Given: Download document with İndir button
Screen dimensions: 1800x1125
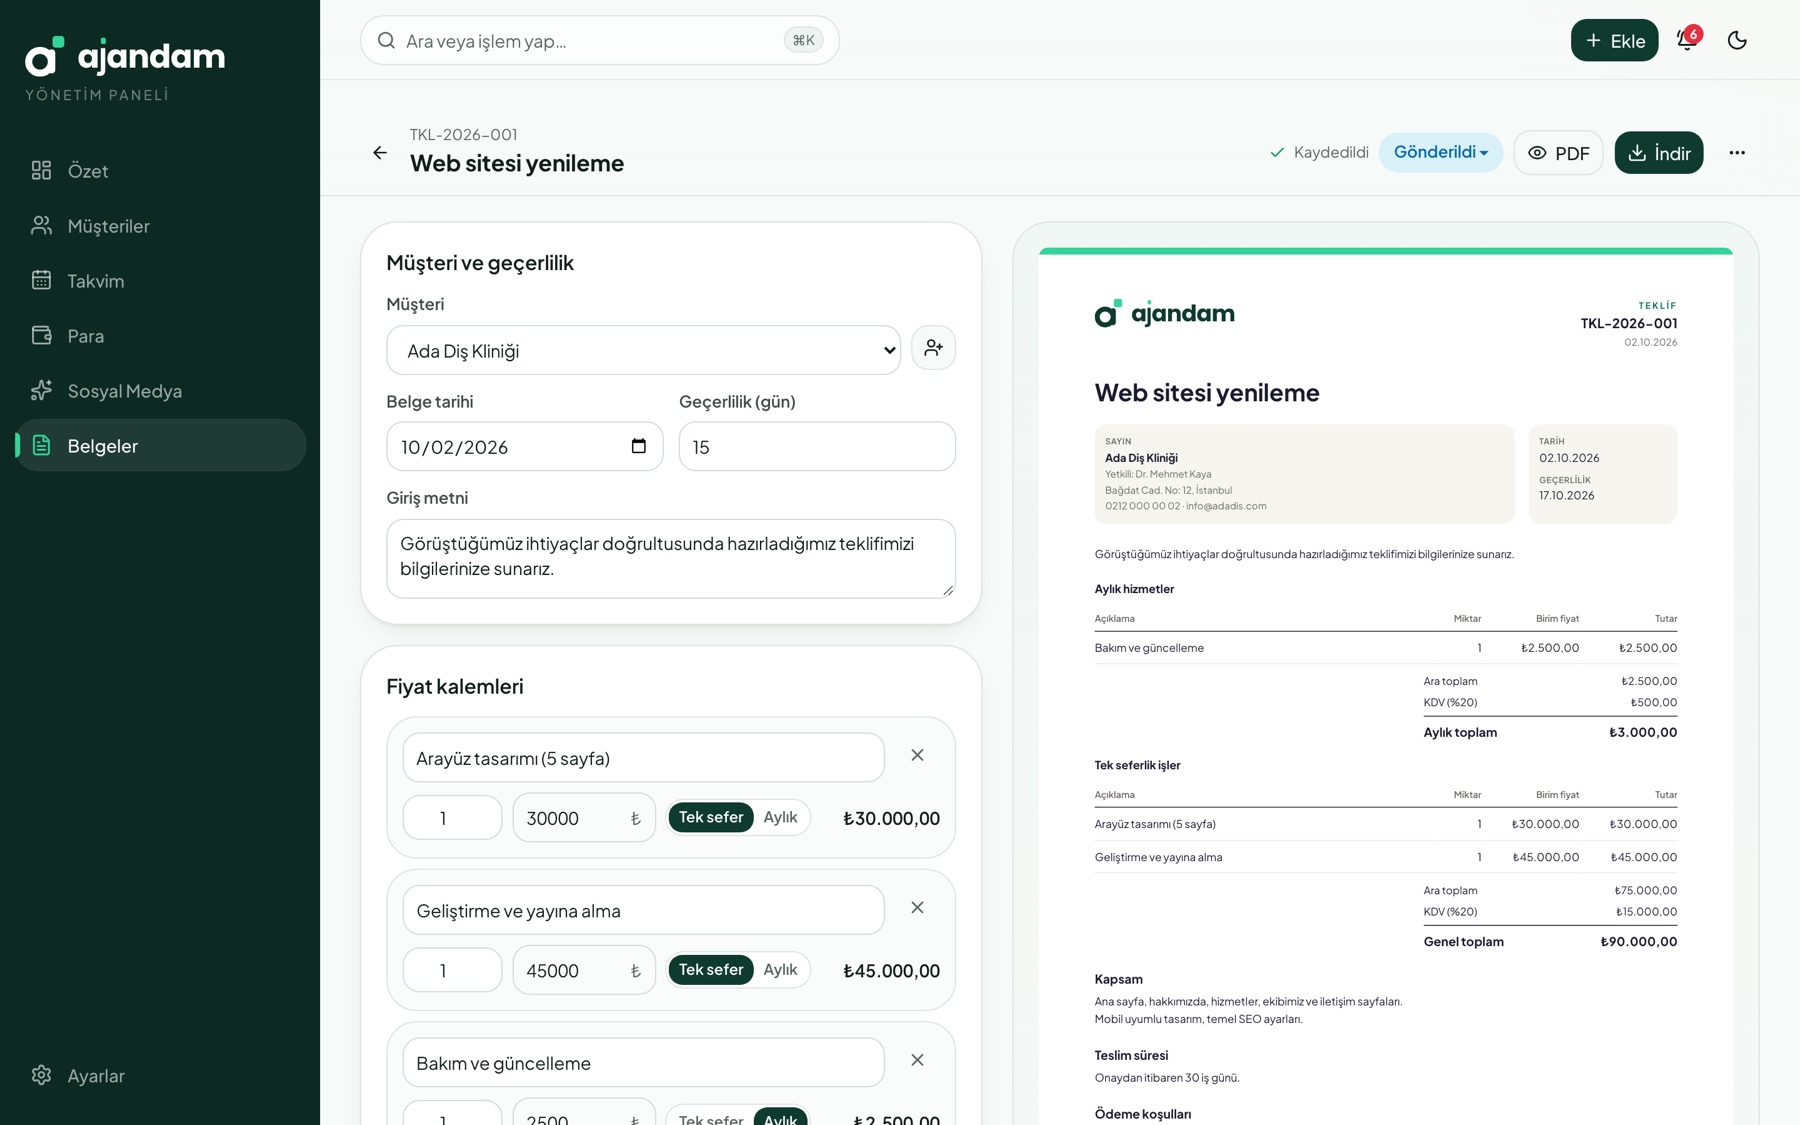Looking at the screenshot, I should point(1658,153).
